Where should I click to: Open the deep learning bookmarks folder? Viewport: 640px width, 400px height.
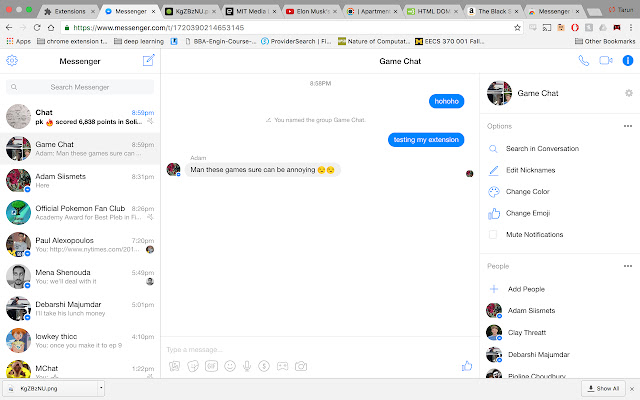point(139,41)
